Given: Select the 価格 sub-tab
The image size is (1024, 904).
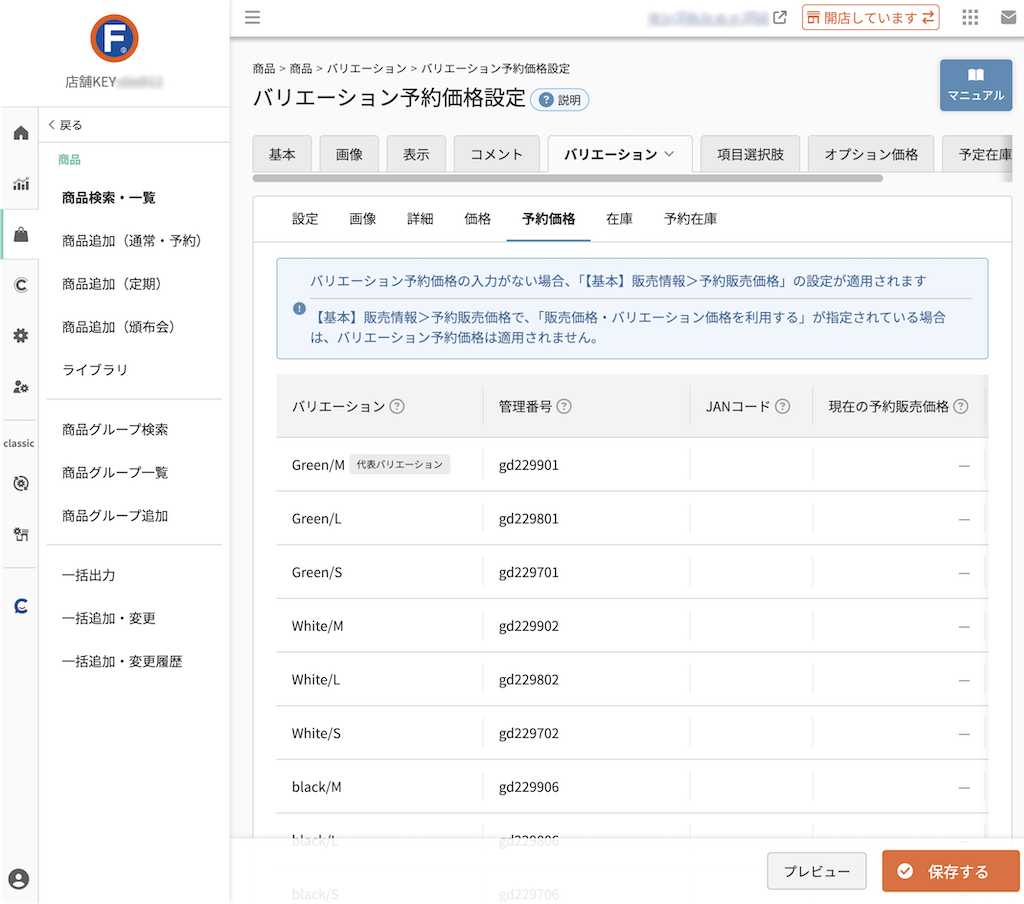Looking at the screenshot, I should tap(477, 219).
